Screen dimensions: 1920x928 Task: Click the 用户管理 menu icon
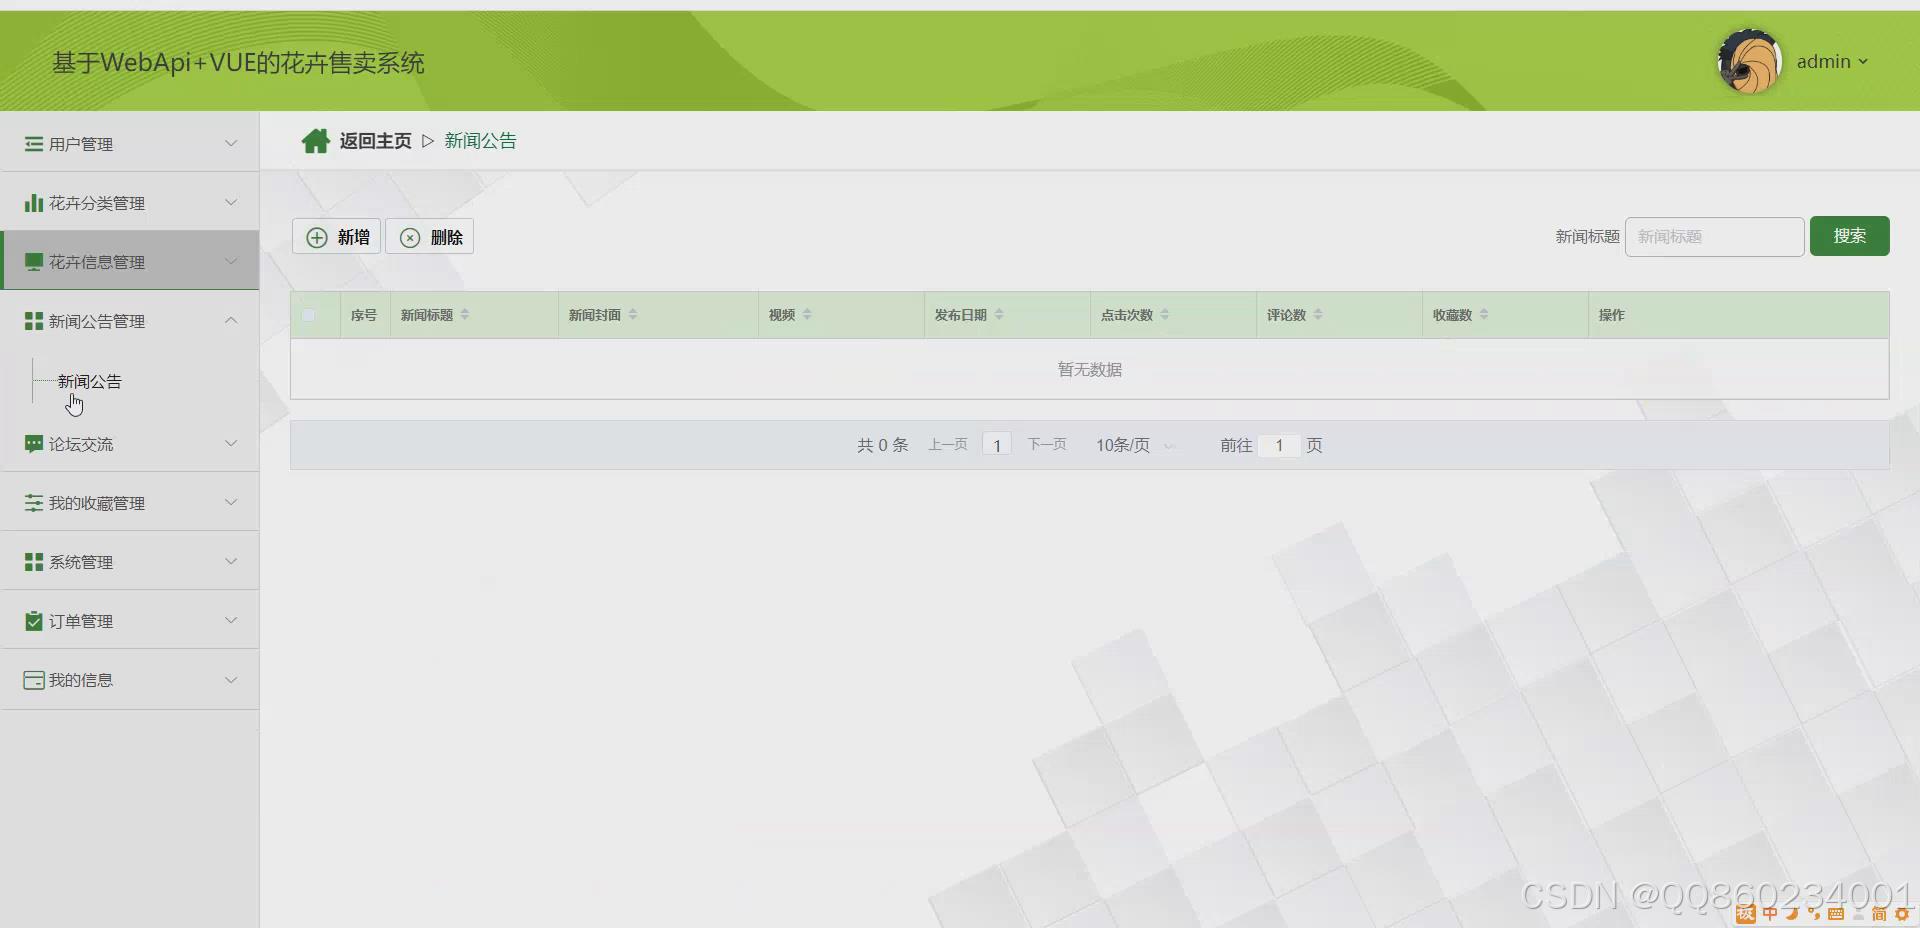(34, 144)
